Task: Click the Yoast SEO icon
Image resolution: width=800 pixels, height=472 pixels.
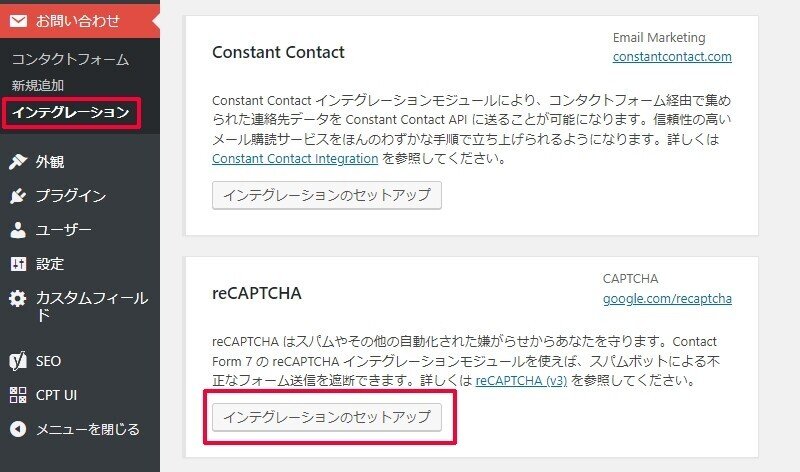Action: [18, 360]
